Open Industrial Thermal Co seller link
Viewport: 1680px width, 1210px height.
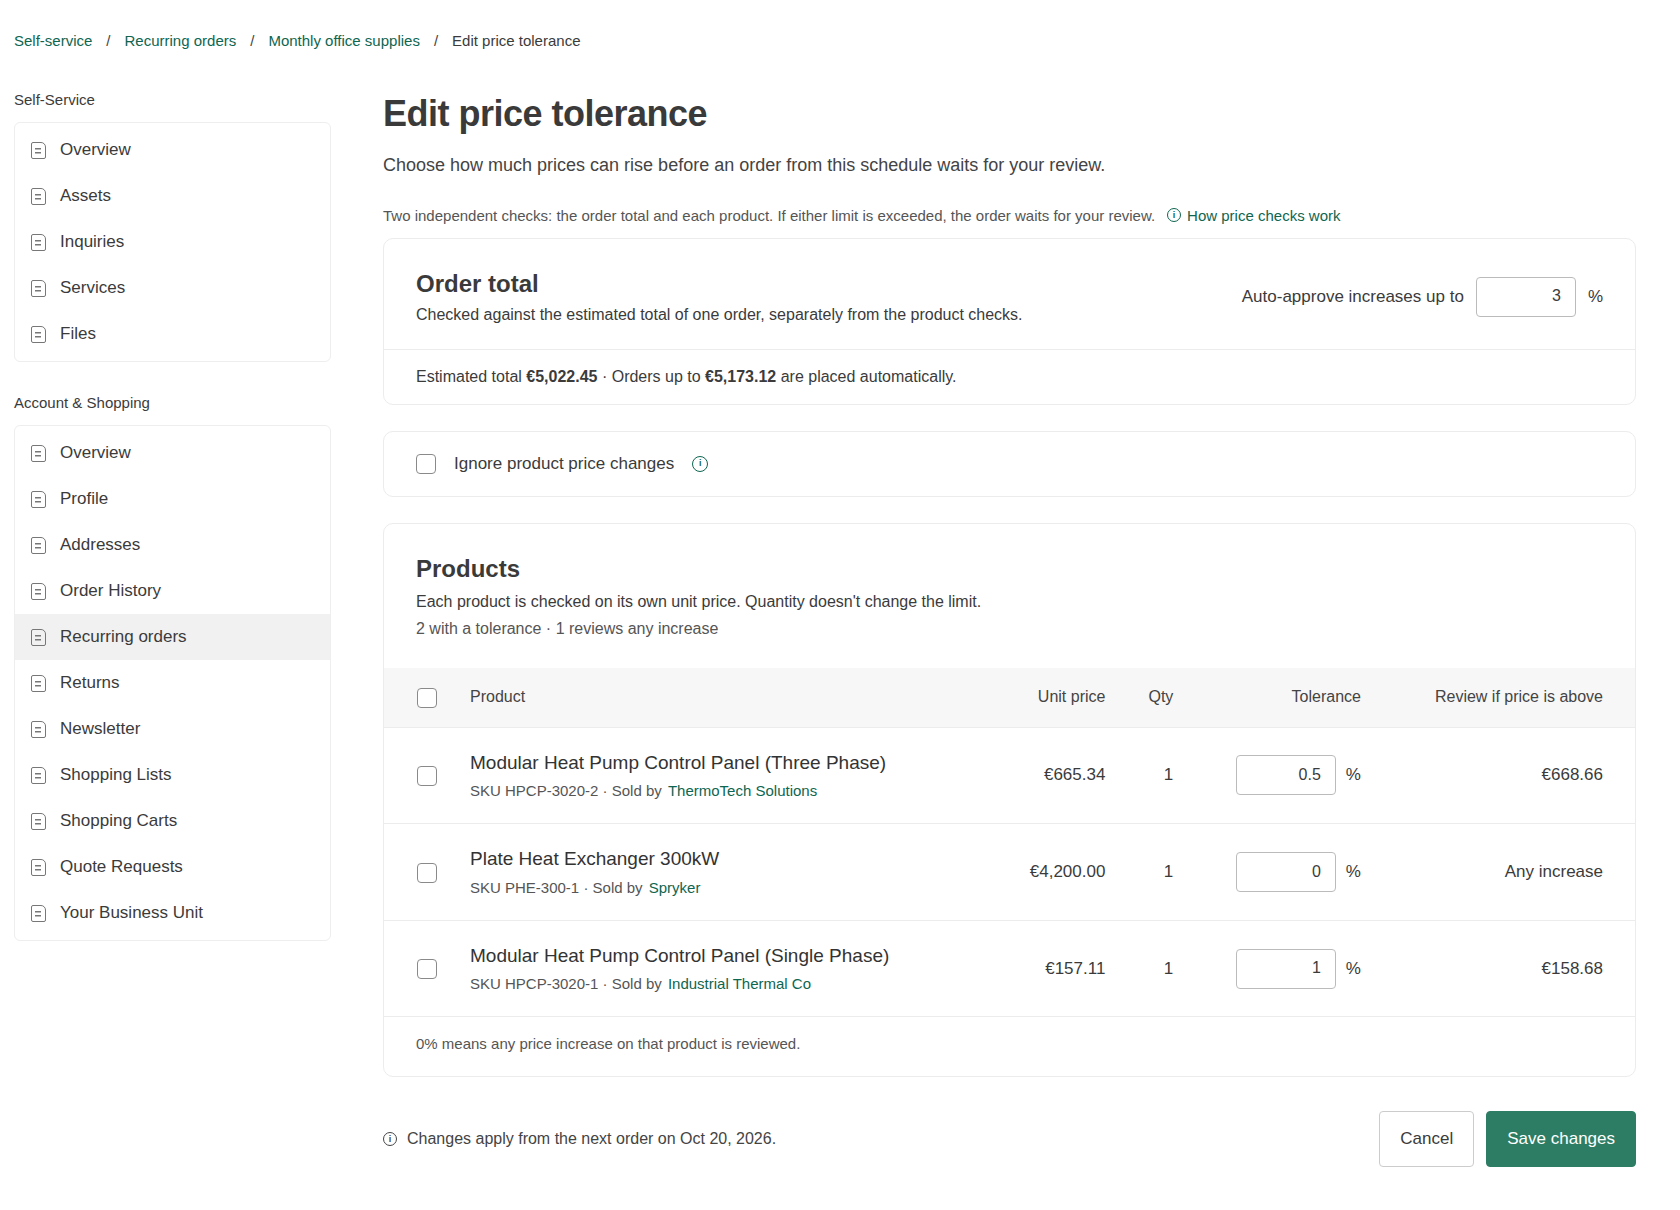[739, 984]
